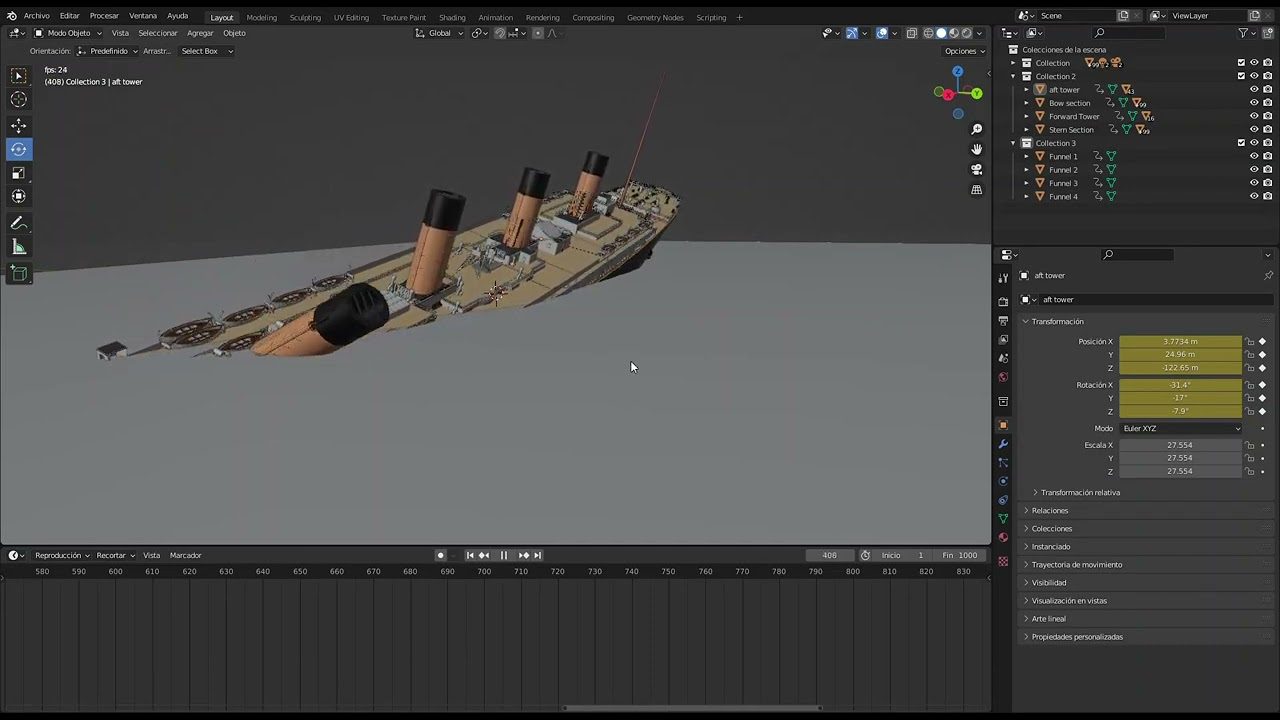Viewport: 1280px width, 720px height.
Task: Activate the Rotate tool
Action: 19,149
